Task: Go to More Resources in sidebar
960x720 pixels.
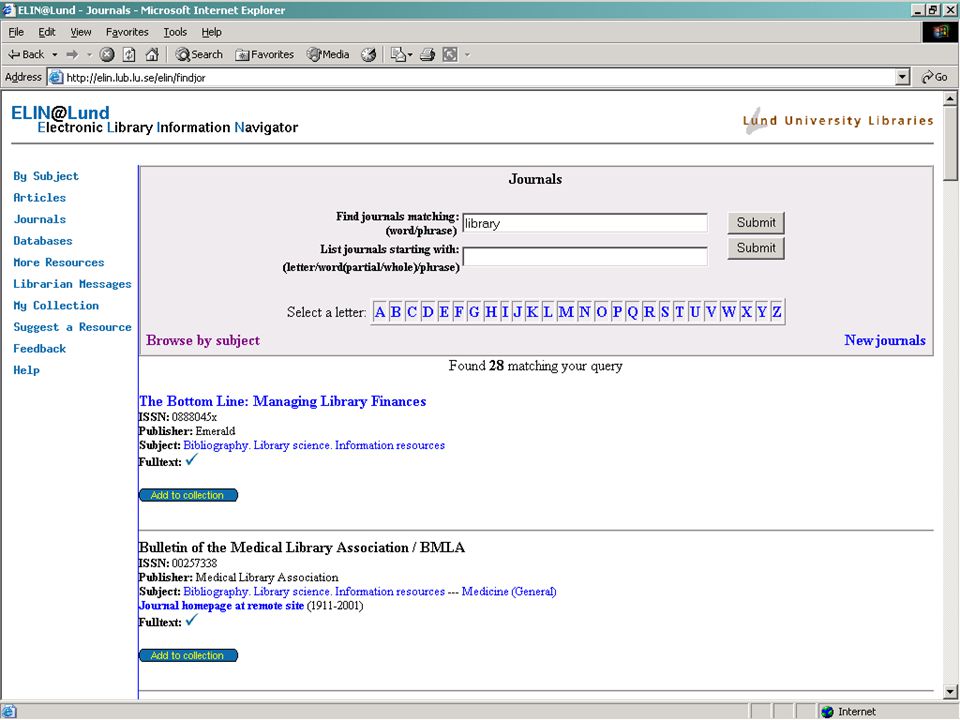Action: [x=59, y=262]
